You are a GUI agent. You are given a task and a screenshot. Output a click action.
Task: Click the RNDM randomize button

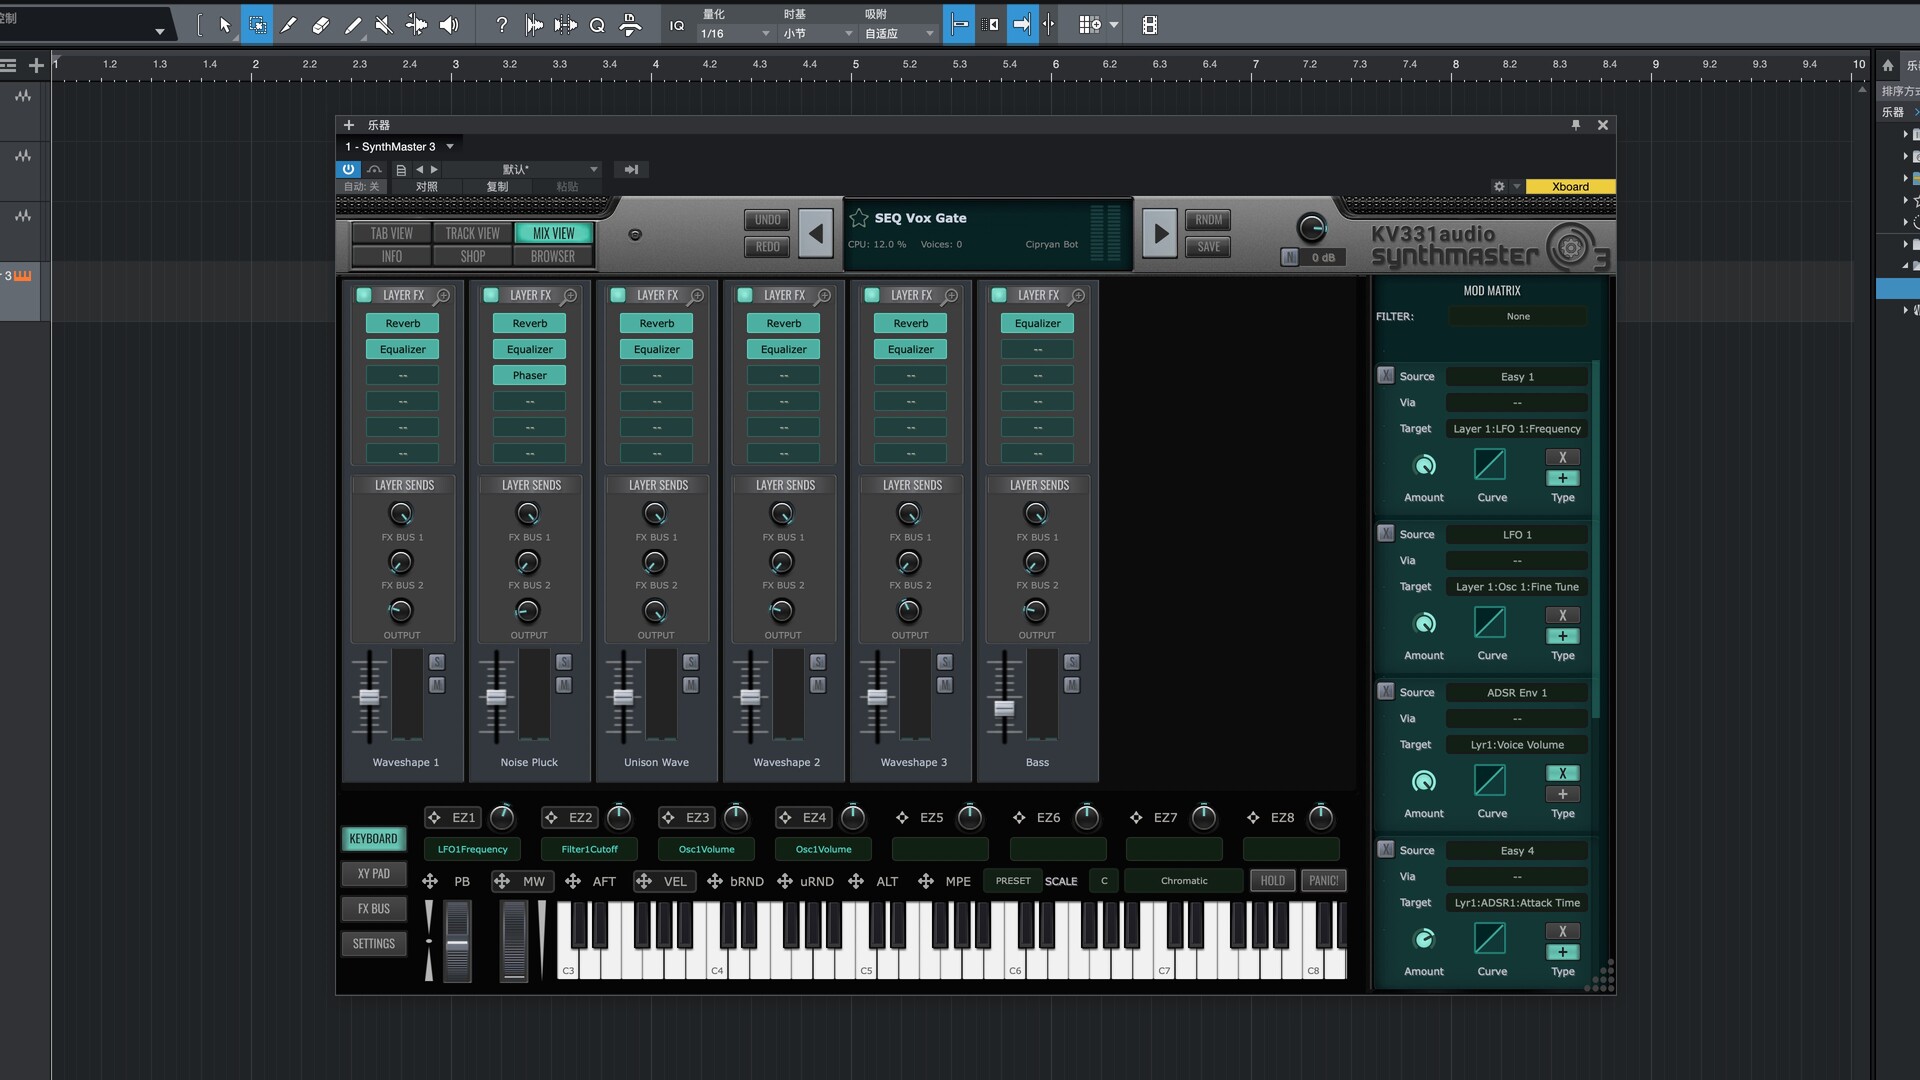coord(1208,220)
